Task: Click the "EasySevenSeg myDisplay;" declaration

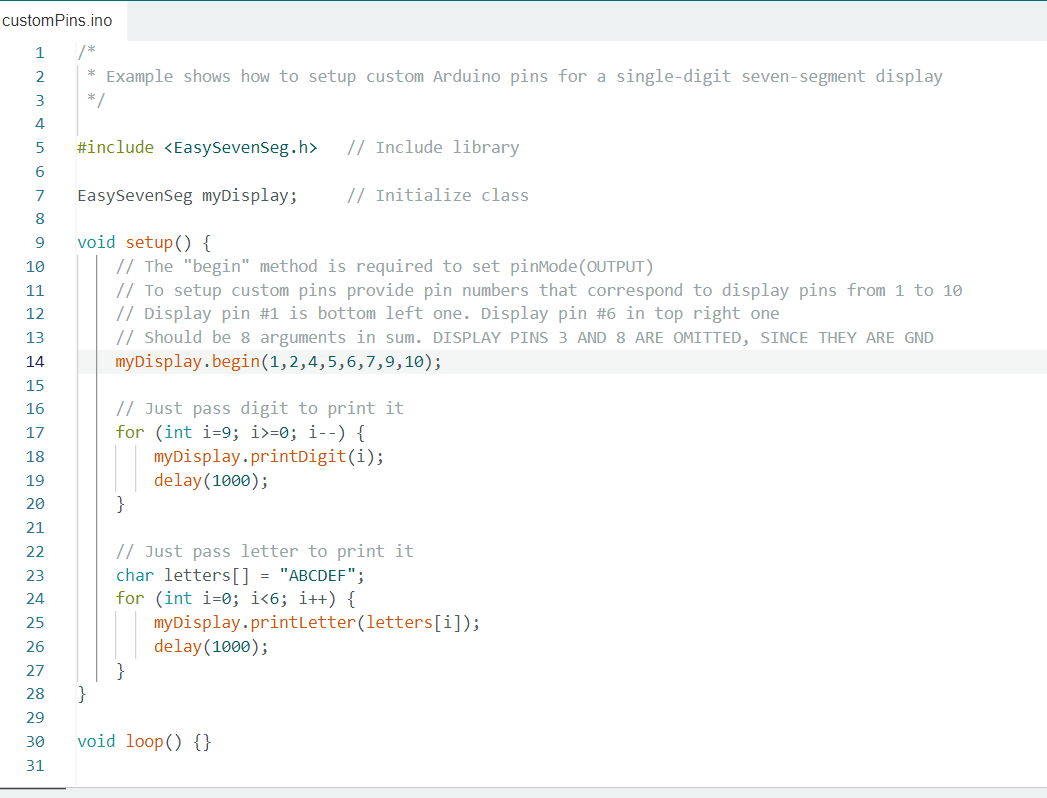Action: click(x=188, y=196)
